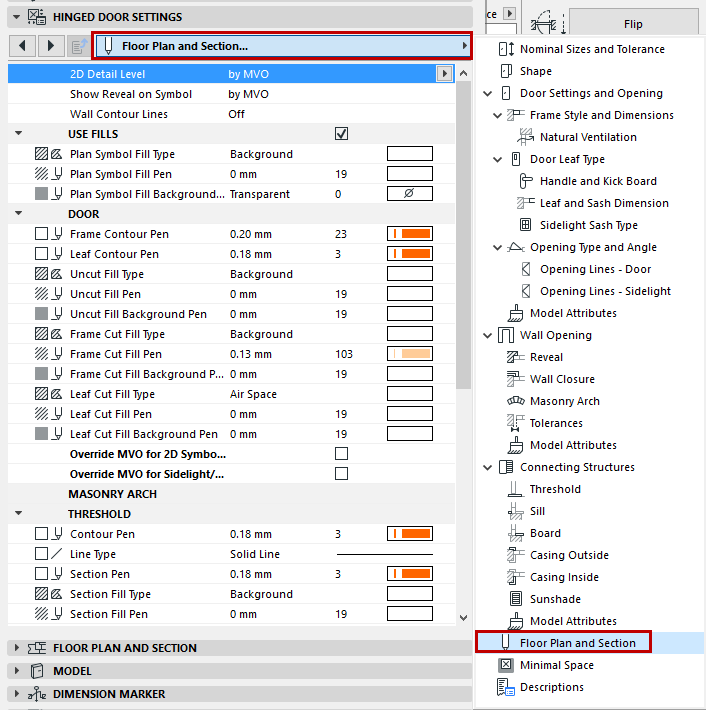
Task: Collapse the Door Leaf Type node
Action: pyautogui.click(x=498, y=159)
